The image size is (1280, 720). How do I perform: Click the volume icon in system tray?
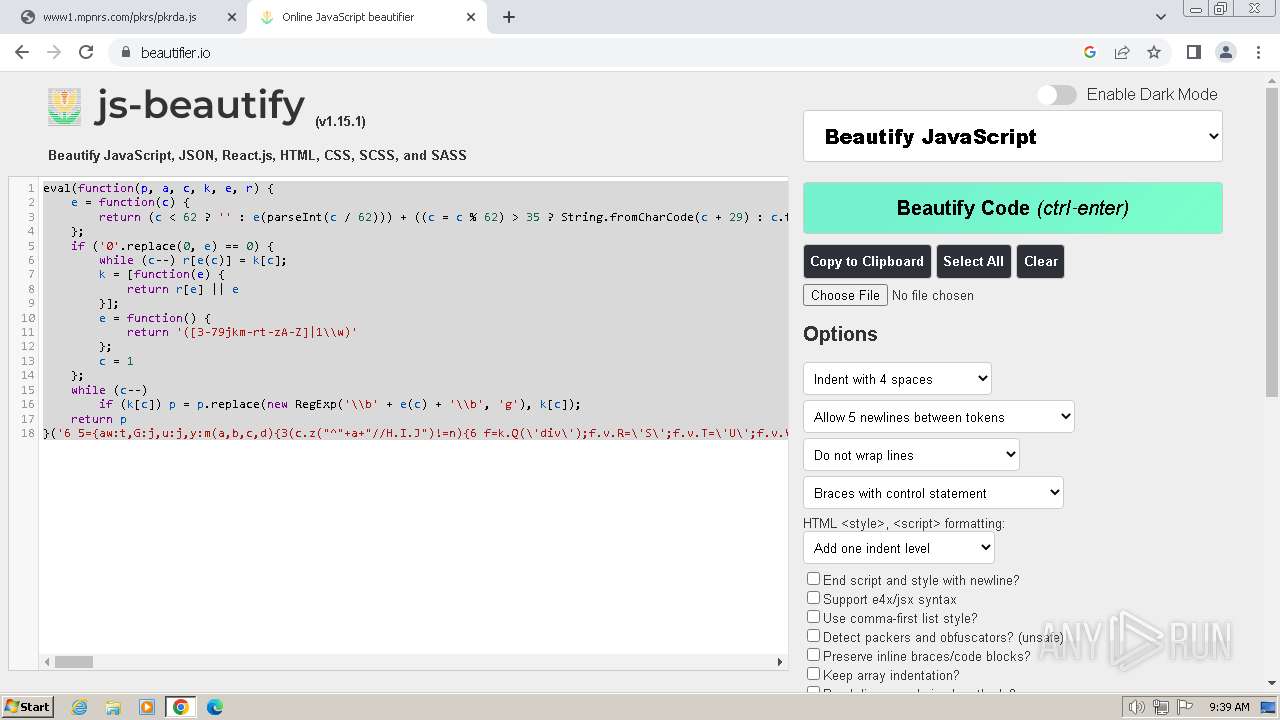click(1136, 707)
